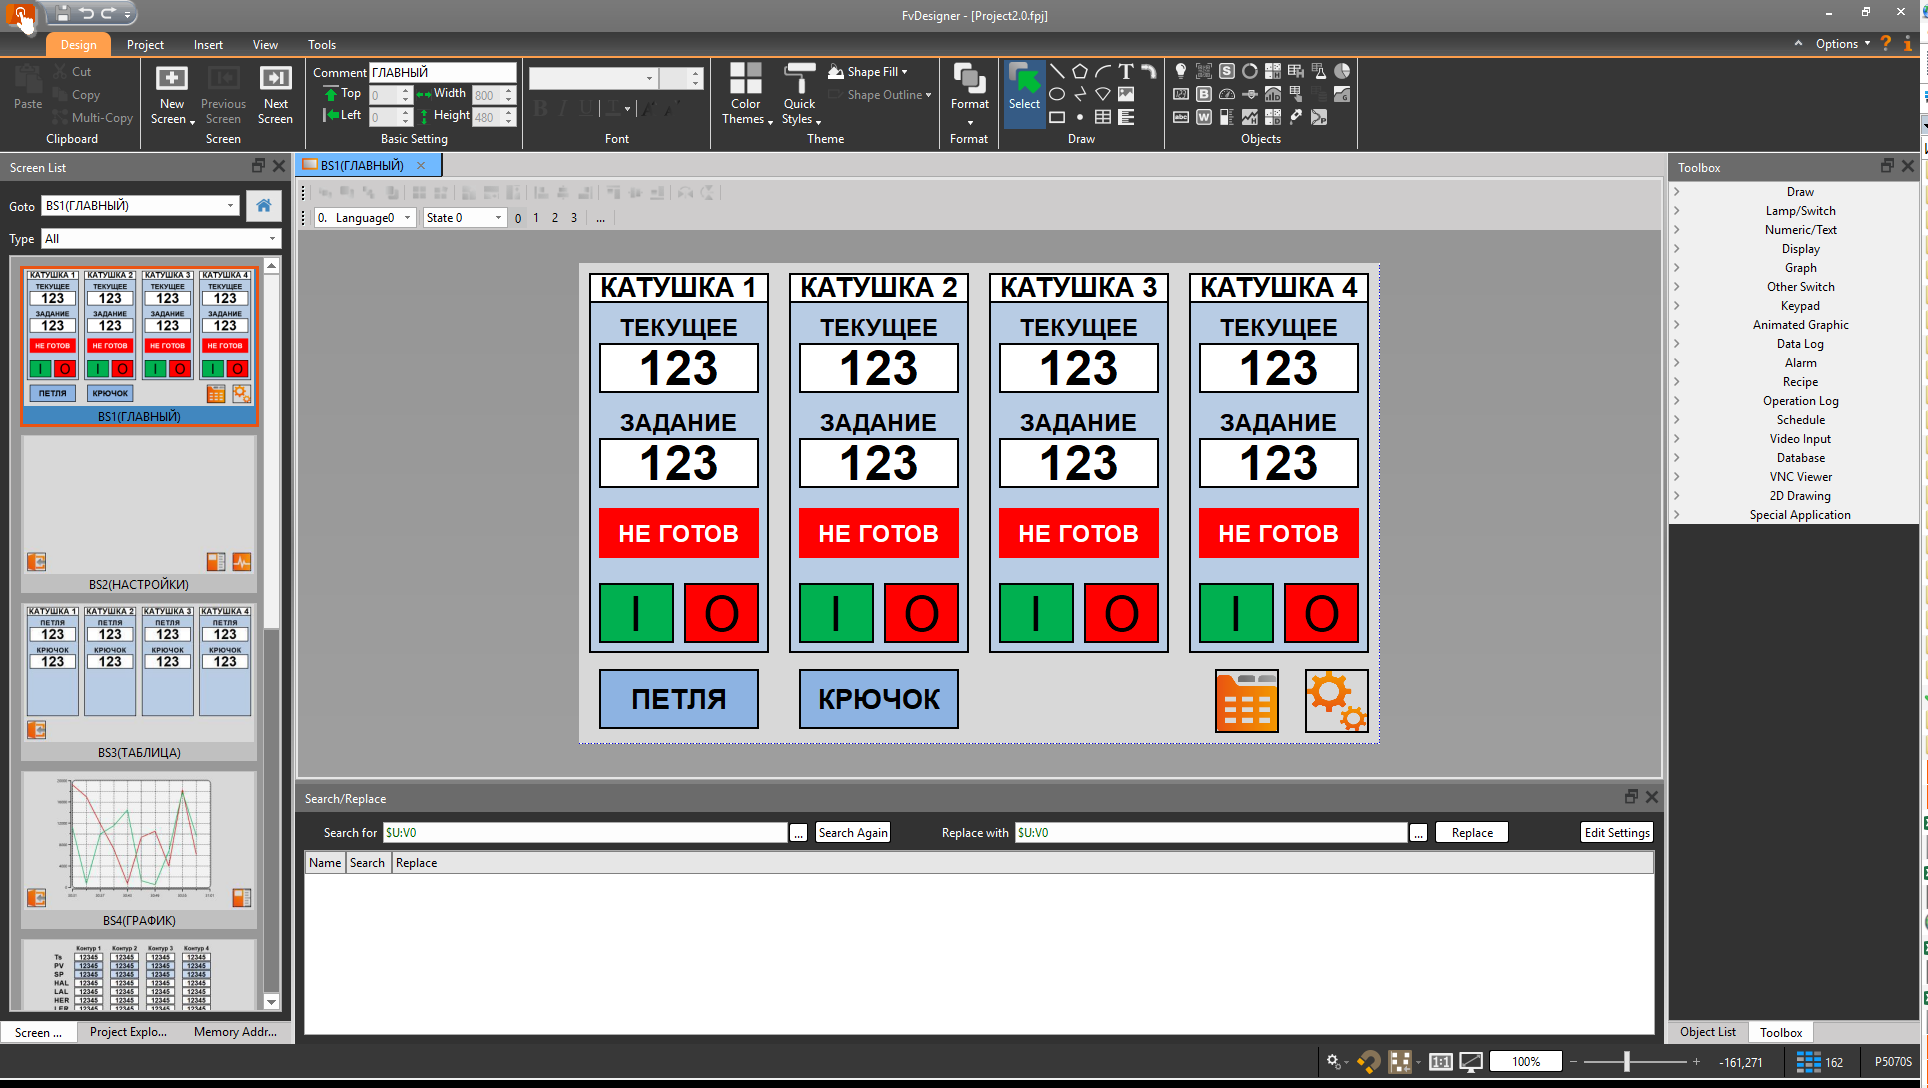Switch to the Object List tab
Viewport: 1928px width, 1088px height.
(x=1707, y=1032)
